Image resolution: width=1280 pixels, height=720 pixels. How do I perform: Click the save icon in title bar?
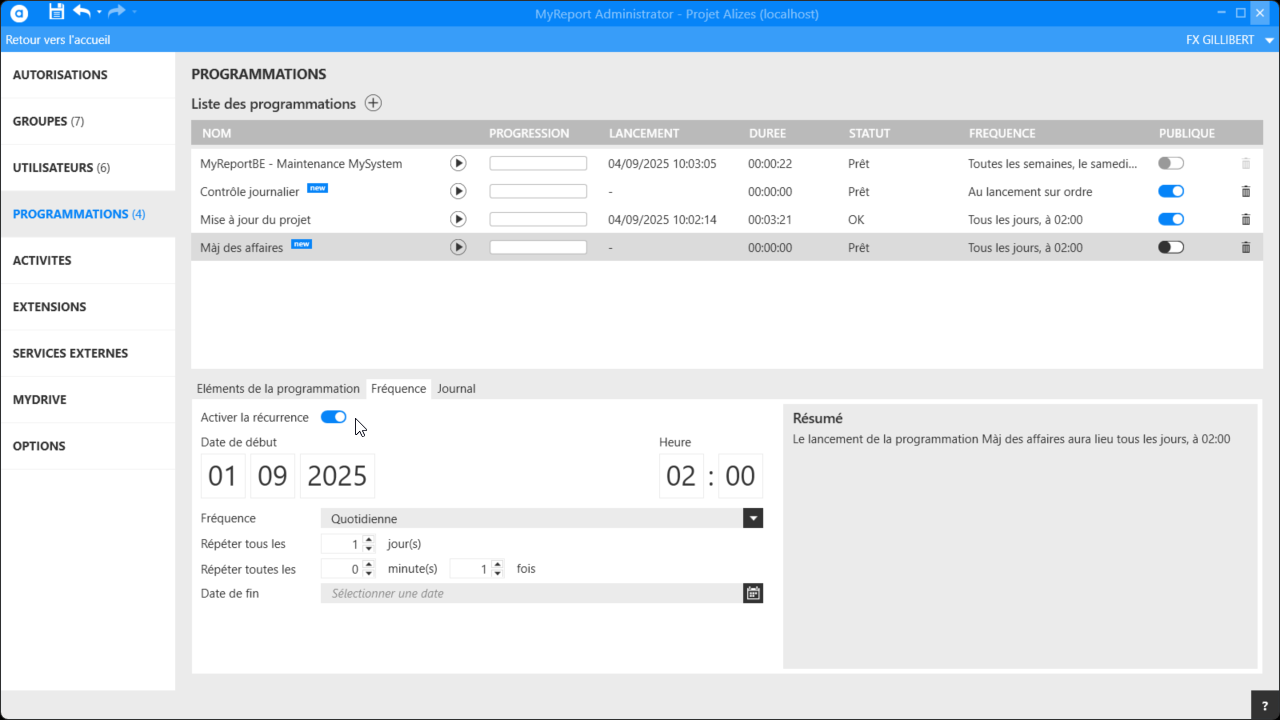[x=56, y=12]
